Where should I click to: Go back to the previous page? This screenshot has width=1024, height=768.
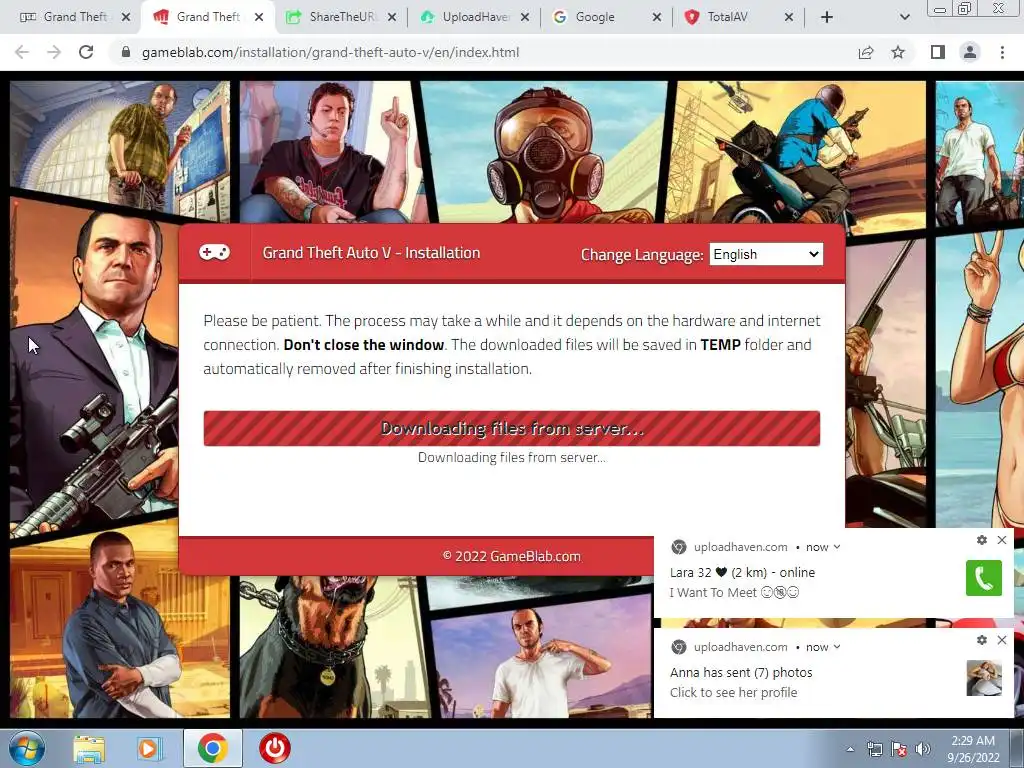(22, 52)
